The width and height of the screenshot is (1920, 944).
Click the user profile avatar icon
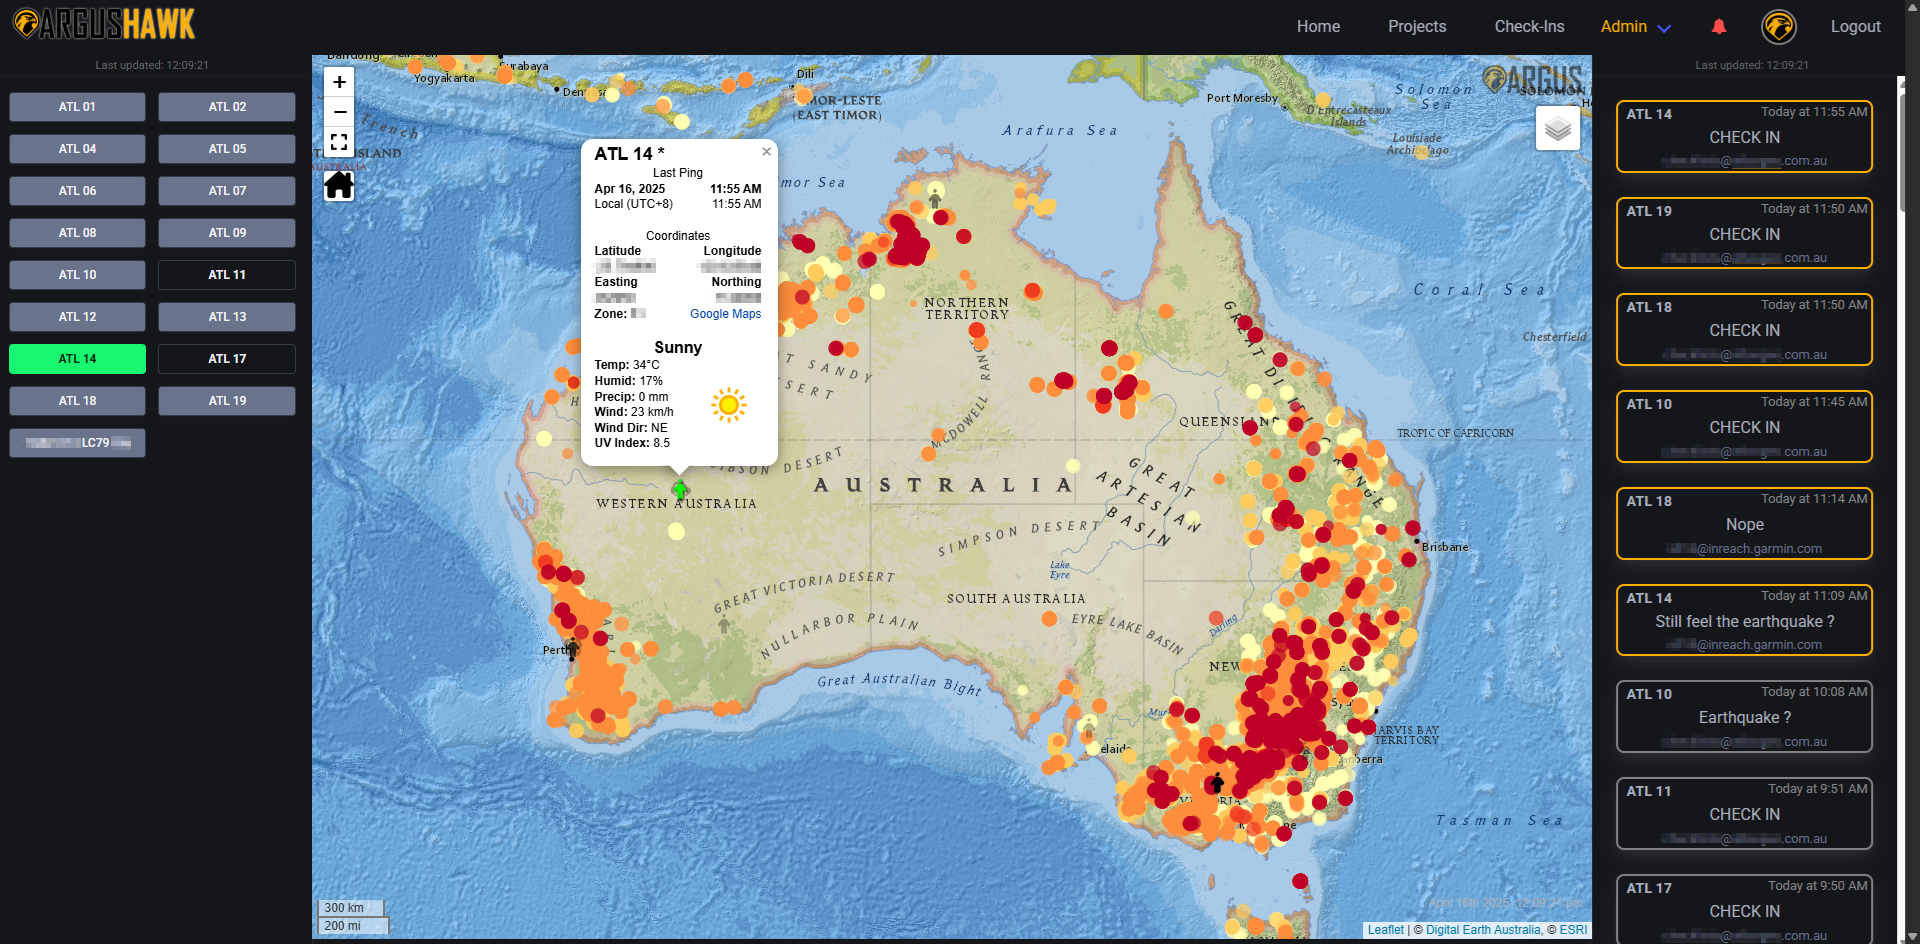point(1778,27)
